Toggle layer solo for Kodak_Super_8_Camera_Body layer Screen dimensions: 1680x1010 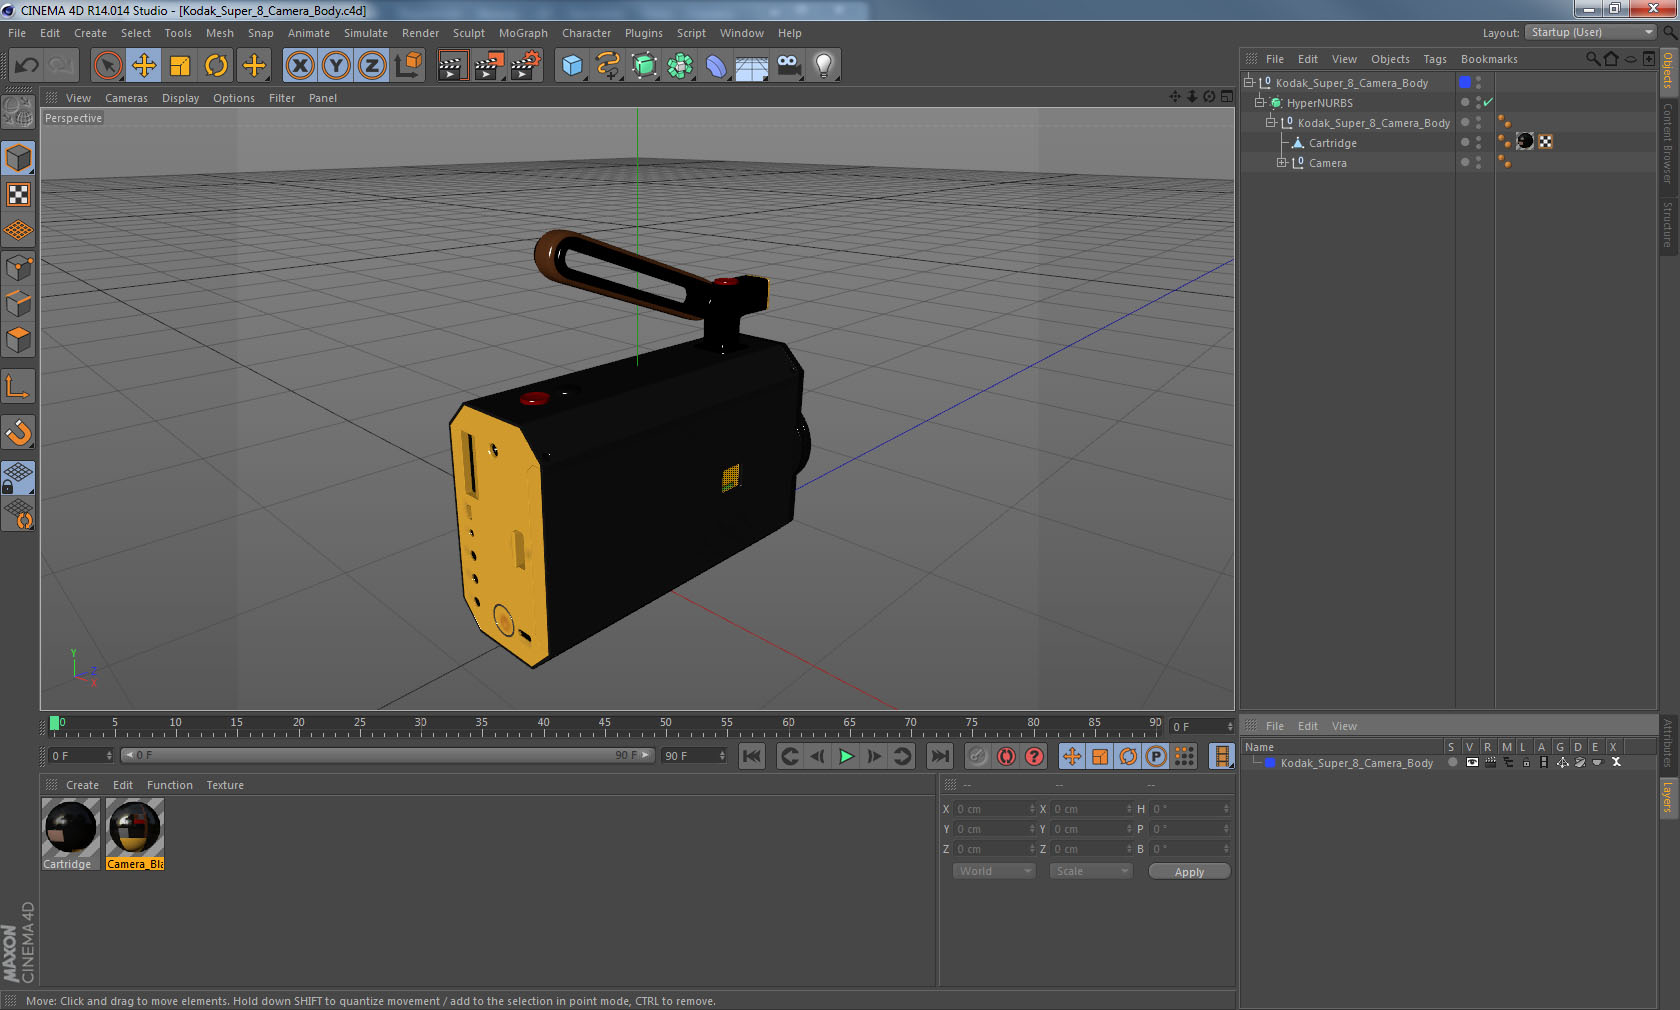pos(1452,762)
